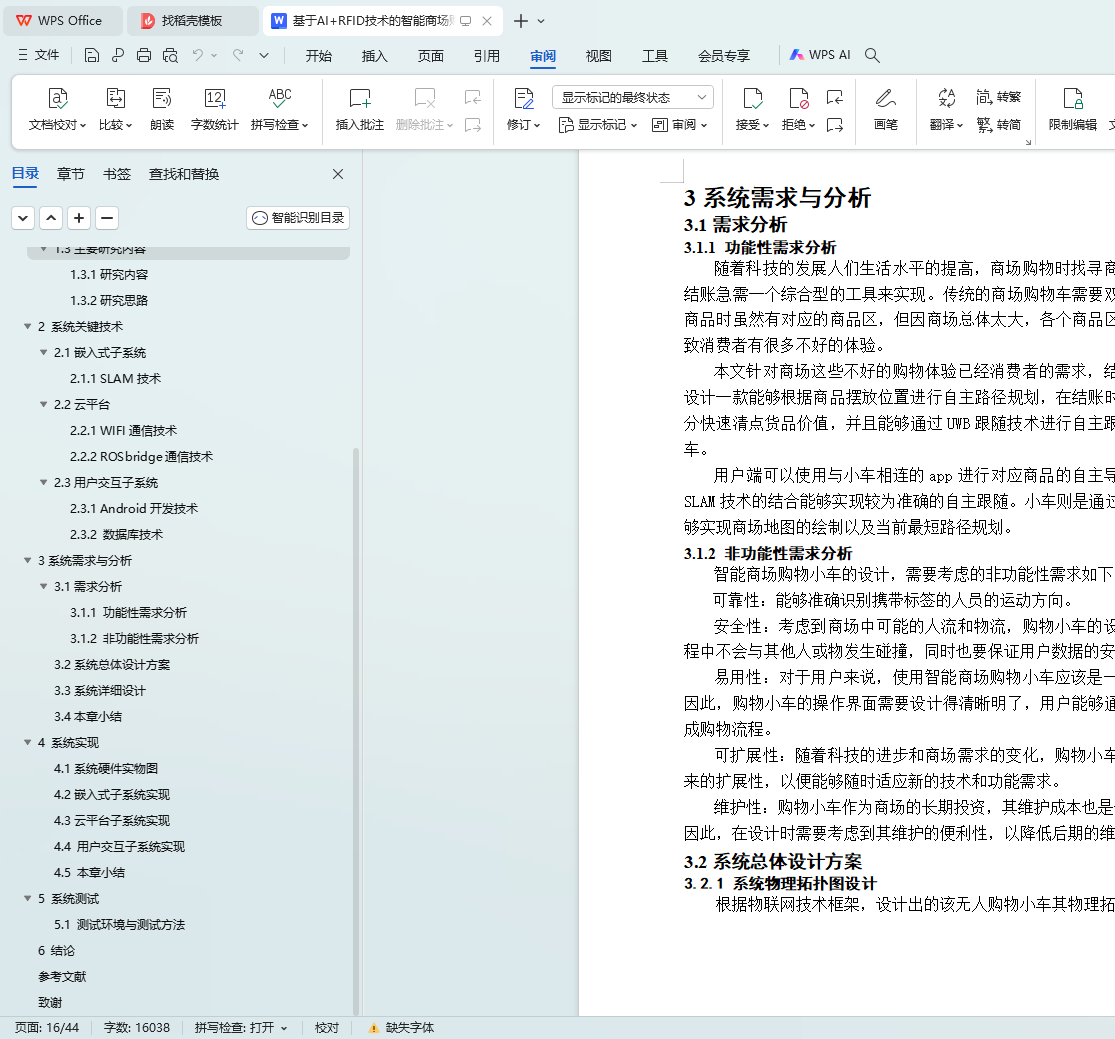Screen dimensions: 1115x1039
Task: Convert text with 简转繁
Action: 998,97
